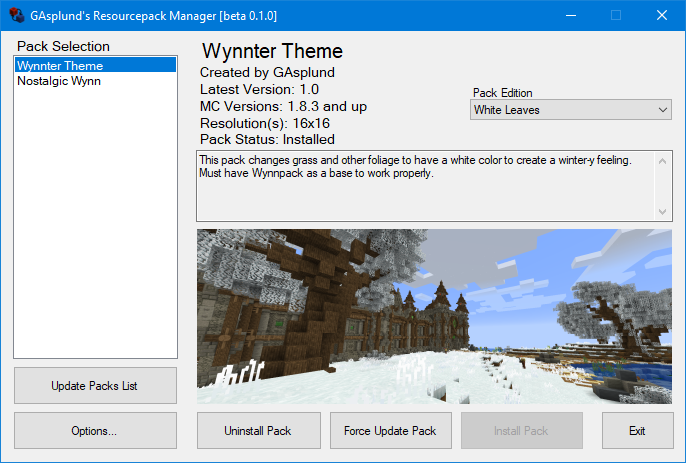Click empty space in the Pack Selection list
This screenshot has height=463, width=686.
coord(95,220)
